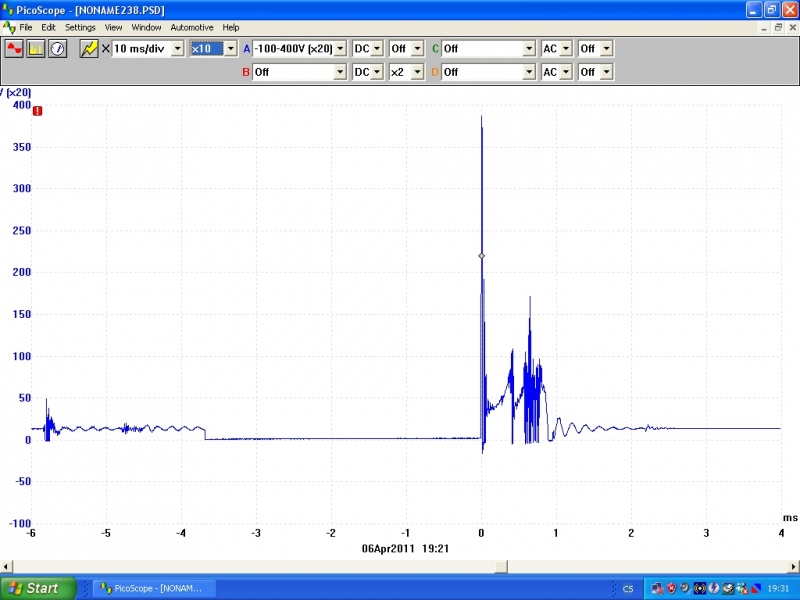Click the scrollbar left arrow

click(7, 566)
